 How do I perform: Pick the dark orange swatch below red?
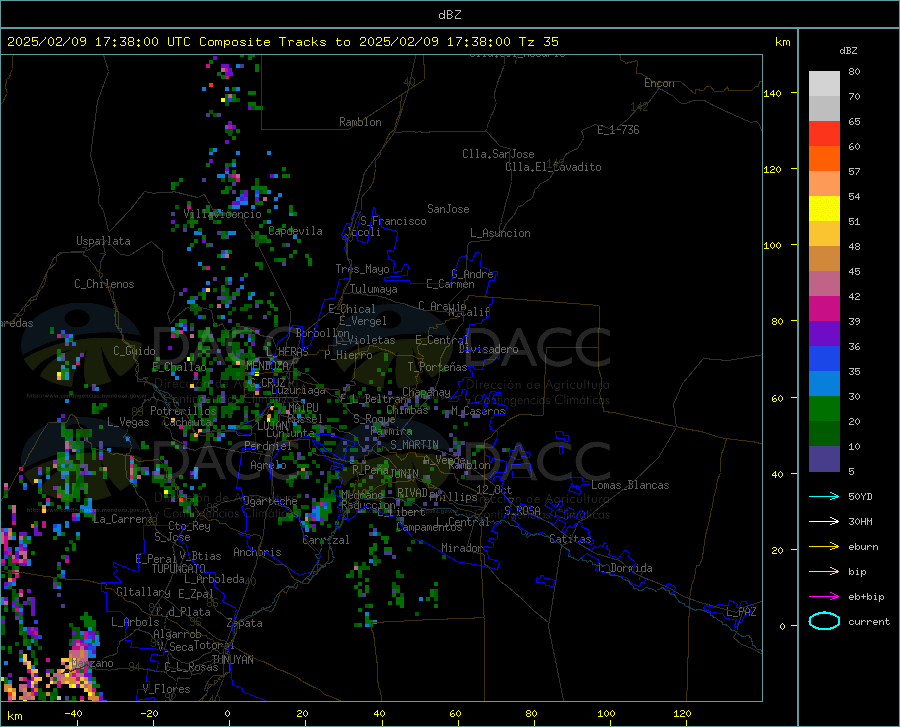click(x=824, y=158)
